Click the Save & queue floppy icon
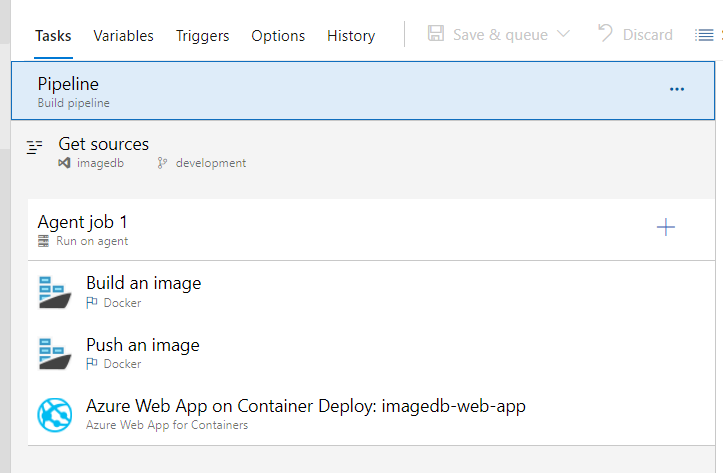 [436, 34]
